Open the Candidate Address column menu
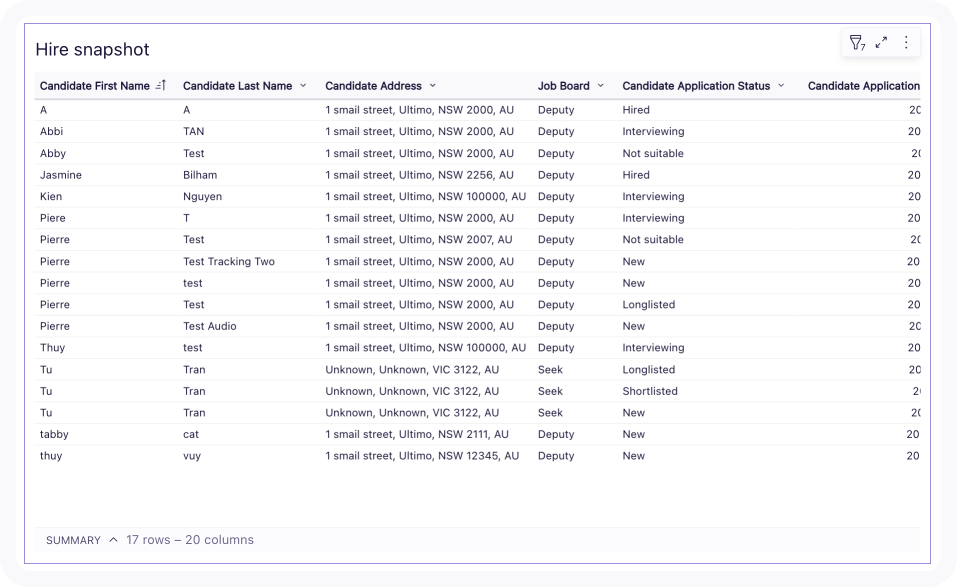The height and width of the screenshot is (587, 957). point(432,86)
